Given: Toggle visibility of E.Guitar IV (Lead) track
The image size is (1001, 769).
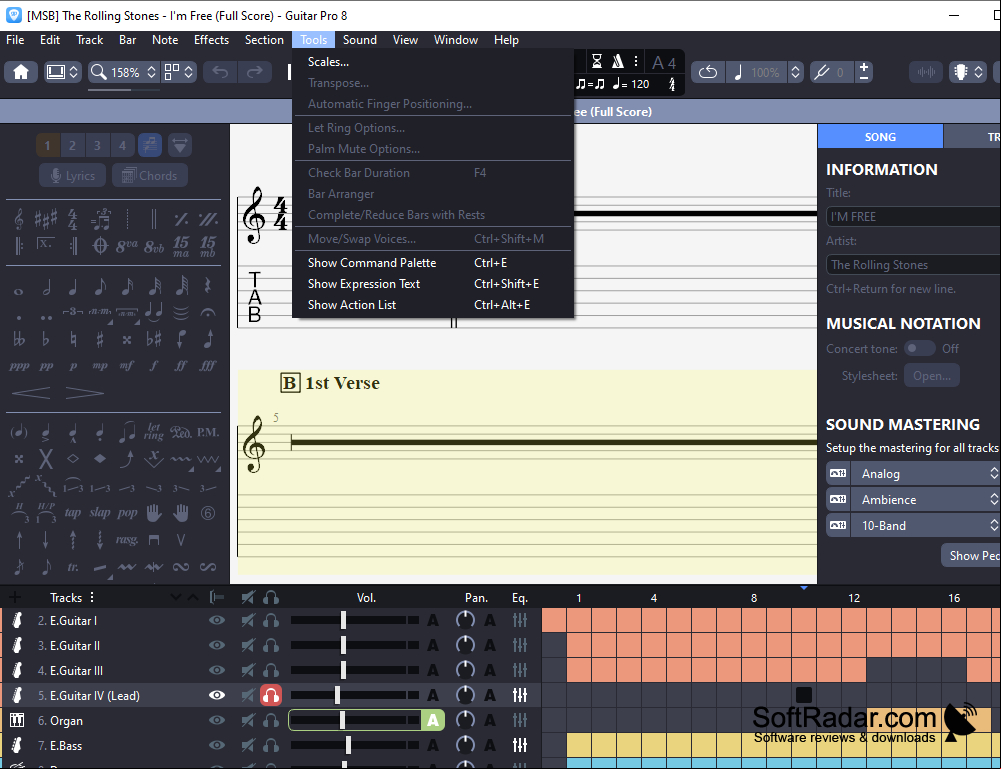Looking at the screenshot, I should tap(217, 695).
